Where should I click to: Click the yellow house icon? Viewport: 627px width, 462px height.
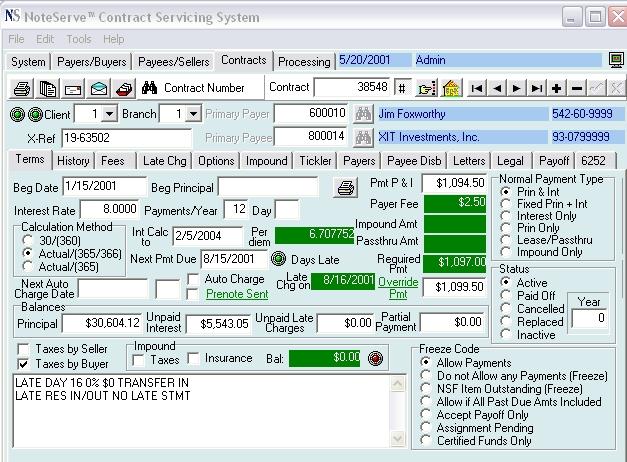(451, 88)
